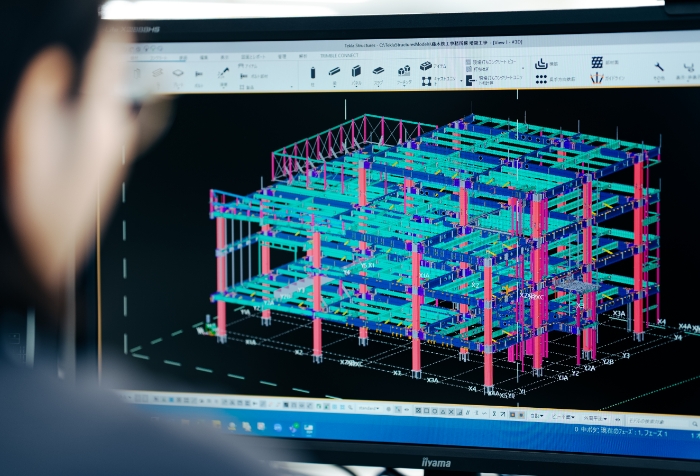Click the search field at bottom right
This screenshot has height=476, width=700.
coord(655,420)
